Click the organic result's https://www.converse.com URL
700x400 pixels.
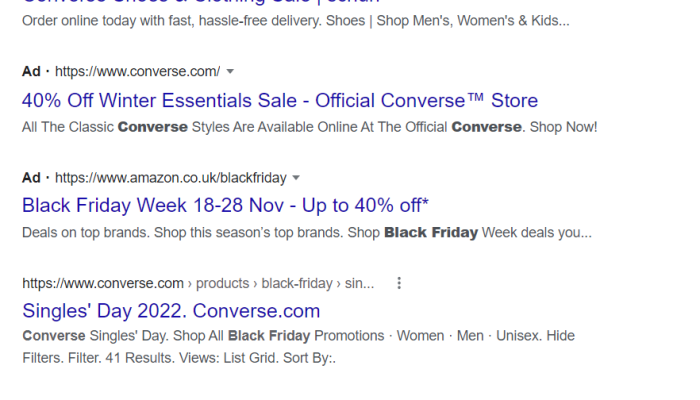tap(103, 283)
